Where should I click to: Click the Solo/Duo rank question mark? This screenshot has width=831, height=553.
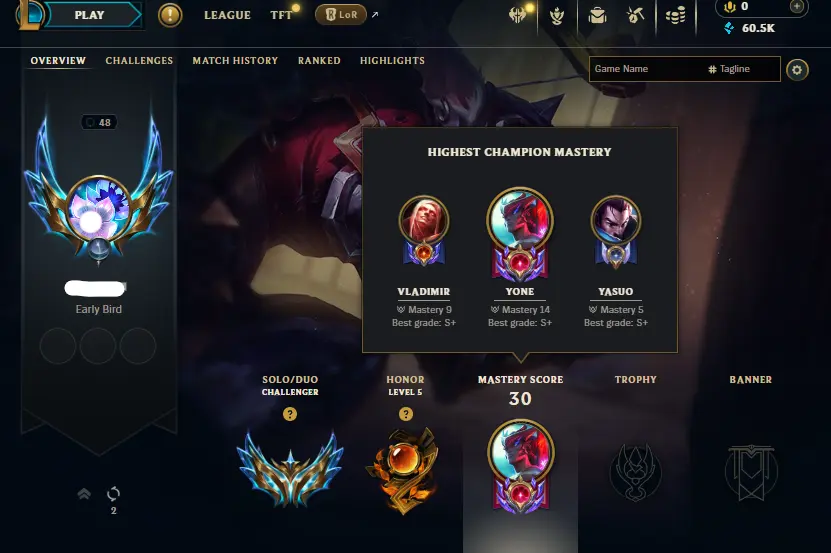pyautogui.click(x=290, y=414)
